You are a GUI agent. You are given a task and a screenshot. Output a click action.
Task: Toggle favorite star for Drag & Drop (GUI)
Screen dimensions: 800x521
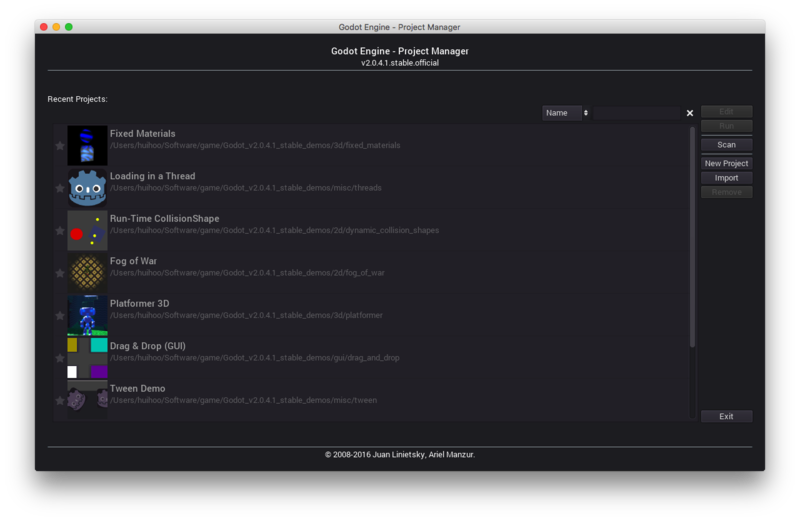point(60,358)
